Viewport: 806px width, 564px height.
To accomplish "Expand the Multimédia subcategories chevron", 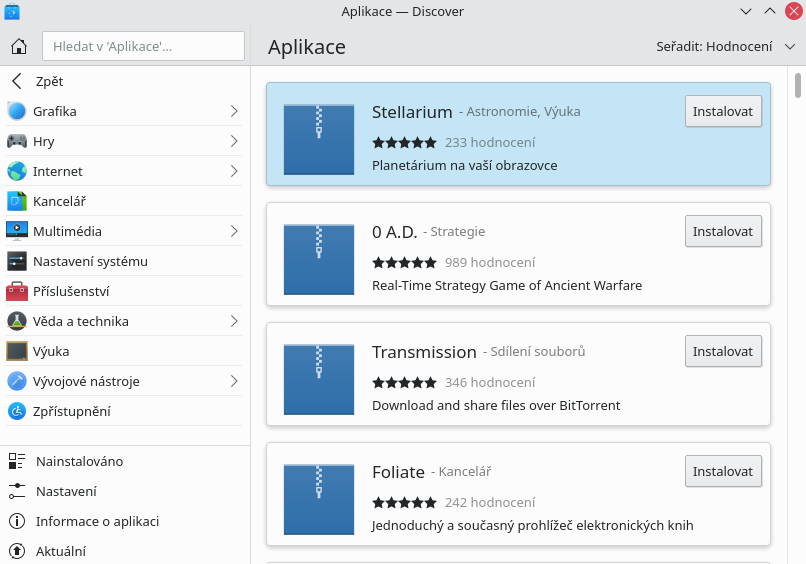I will point(234,231).
